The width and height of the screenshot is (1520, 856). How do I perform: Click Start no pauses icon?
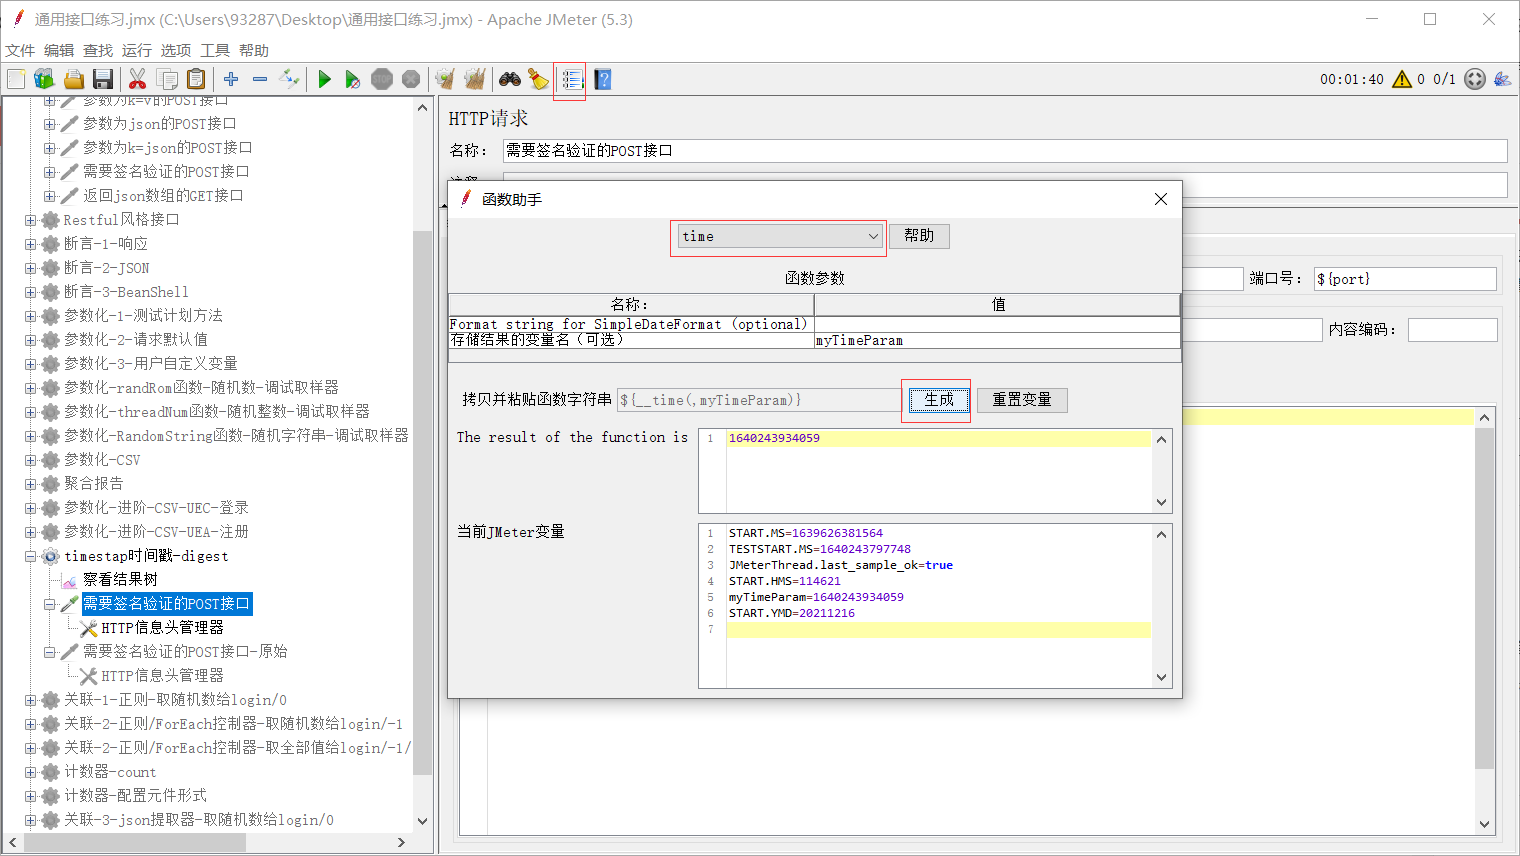point(353,79)
